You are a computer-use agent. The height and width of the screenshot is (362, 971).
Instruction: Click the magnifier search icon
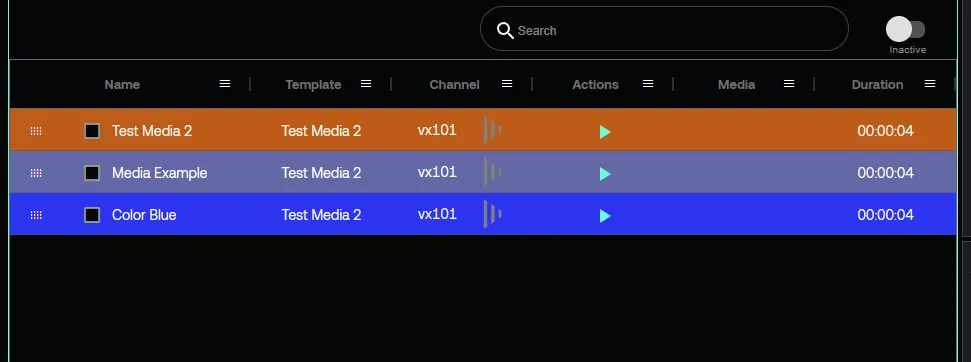point(505,30)
